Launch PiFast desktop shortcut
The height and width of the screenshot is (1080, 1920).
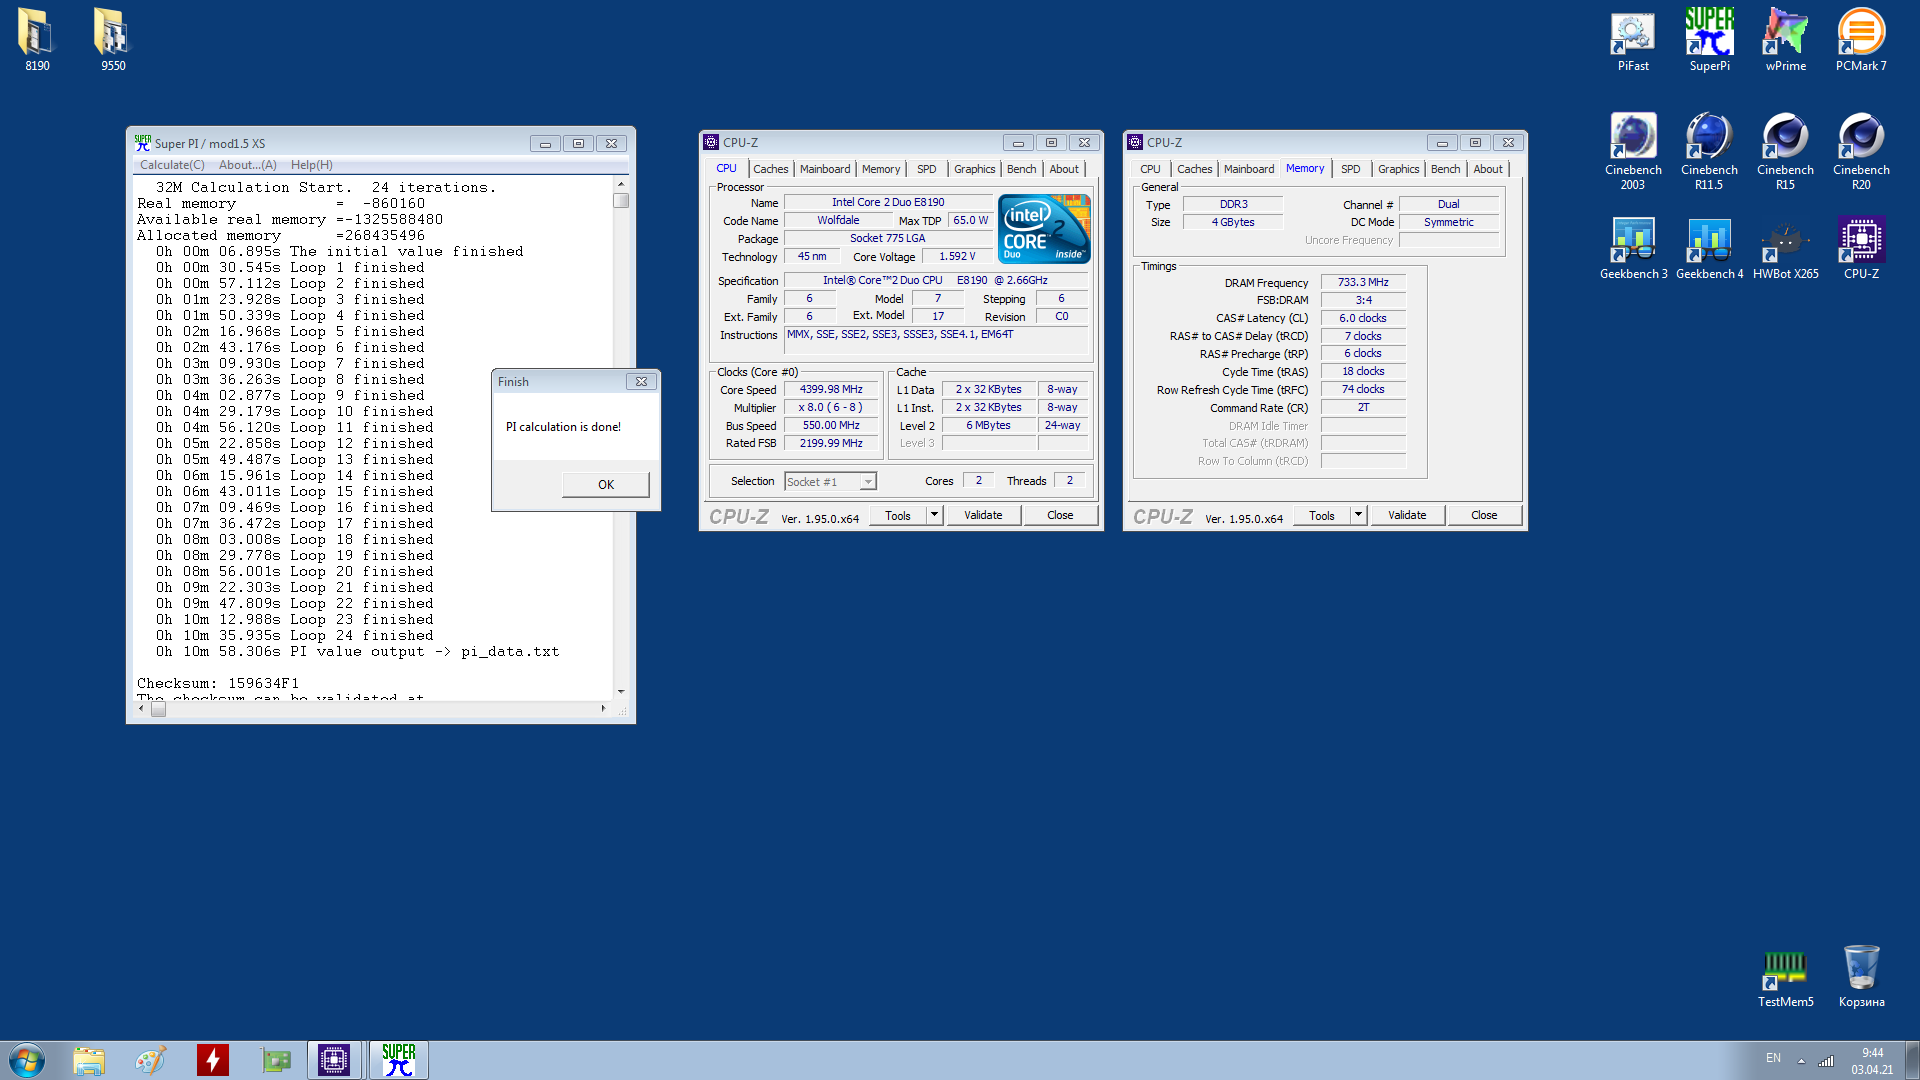point(1633,40)
